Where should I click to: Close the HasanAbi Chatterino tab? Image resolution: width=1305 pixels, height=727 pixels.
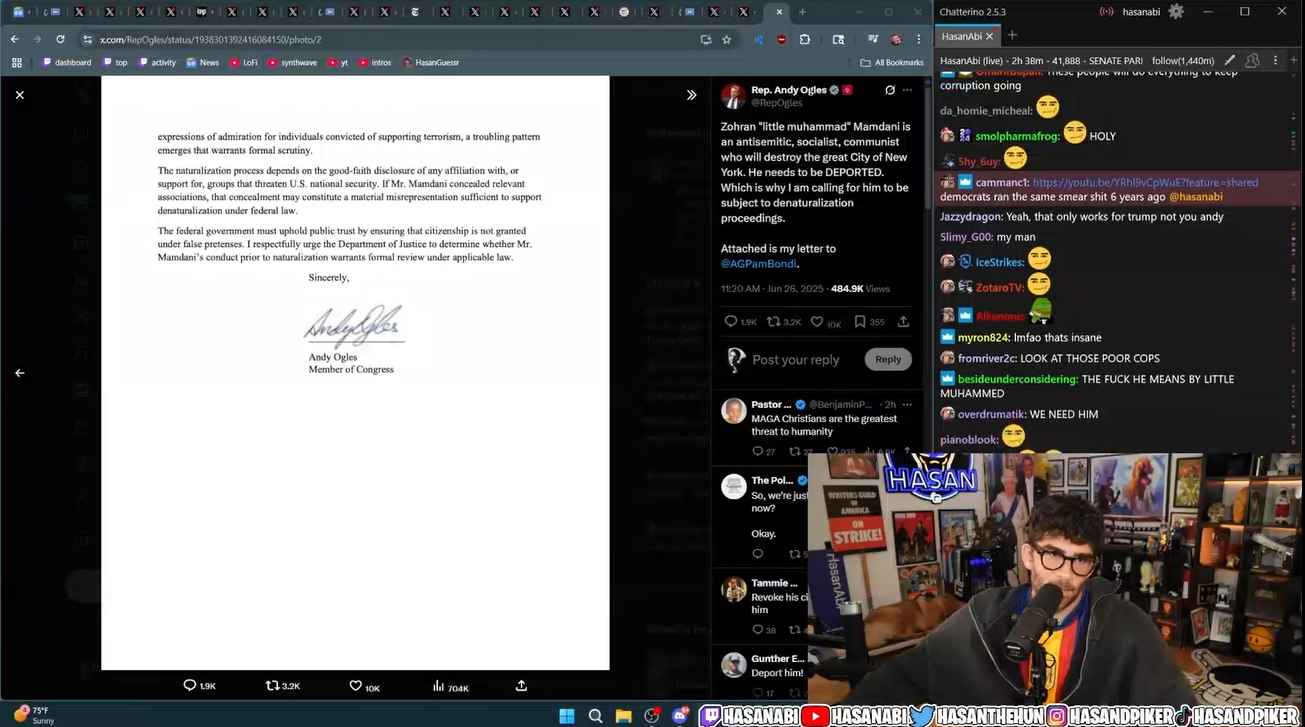click(990, 36)
